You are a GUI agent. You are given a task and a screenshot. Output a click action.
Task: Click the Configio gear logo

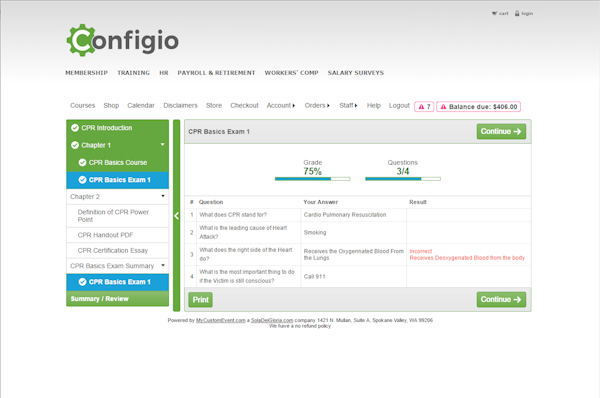[x=81, y=40]
